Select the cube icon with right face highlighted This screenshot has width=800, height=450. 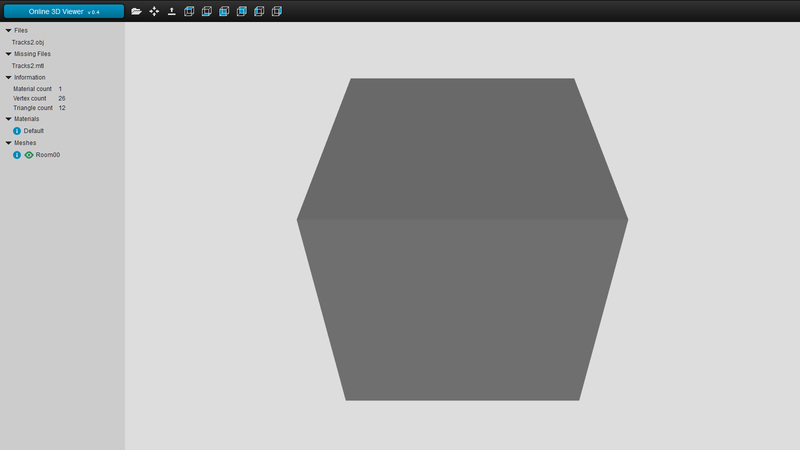point(277,11)
